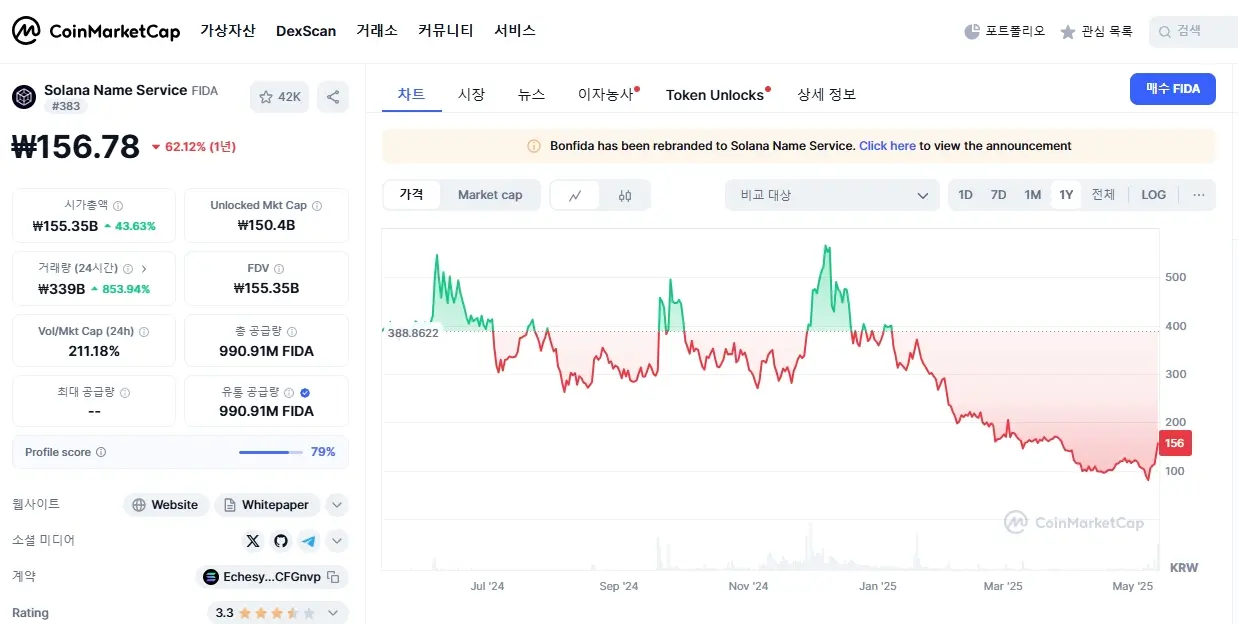Switch to the 상세 정보 tab
The height and width of the screenshot is (624, 1238).
826,94
